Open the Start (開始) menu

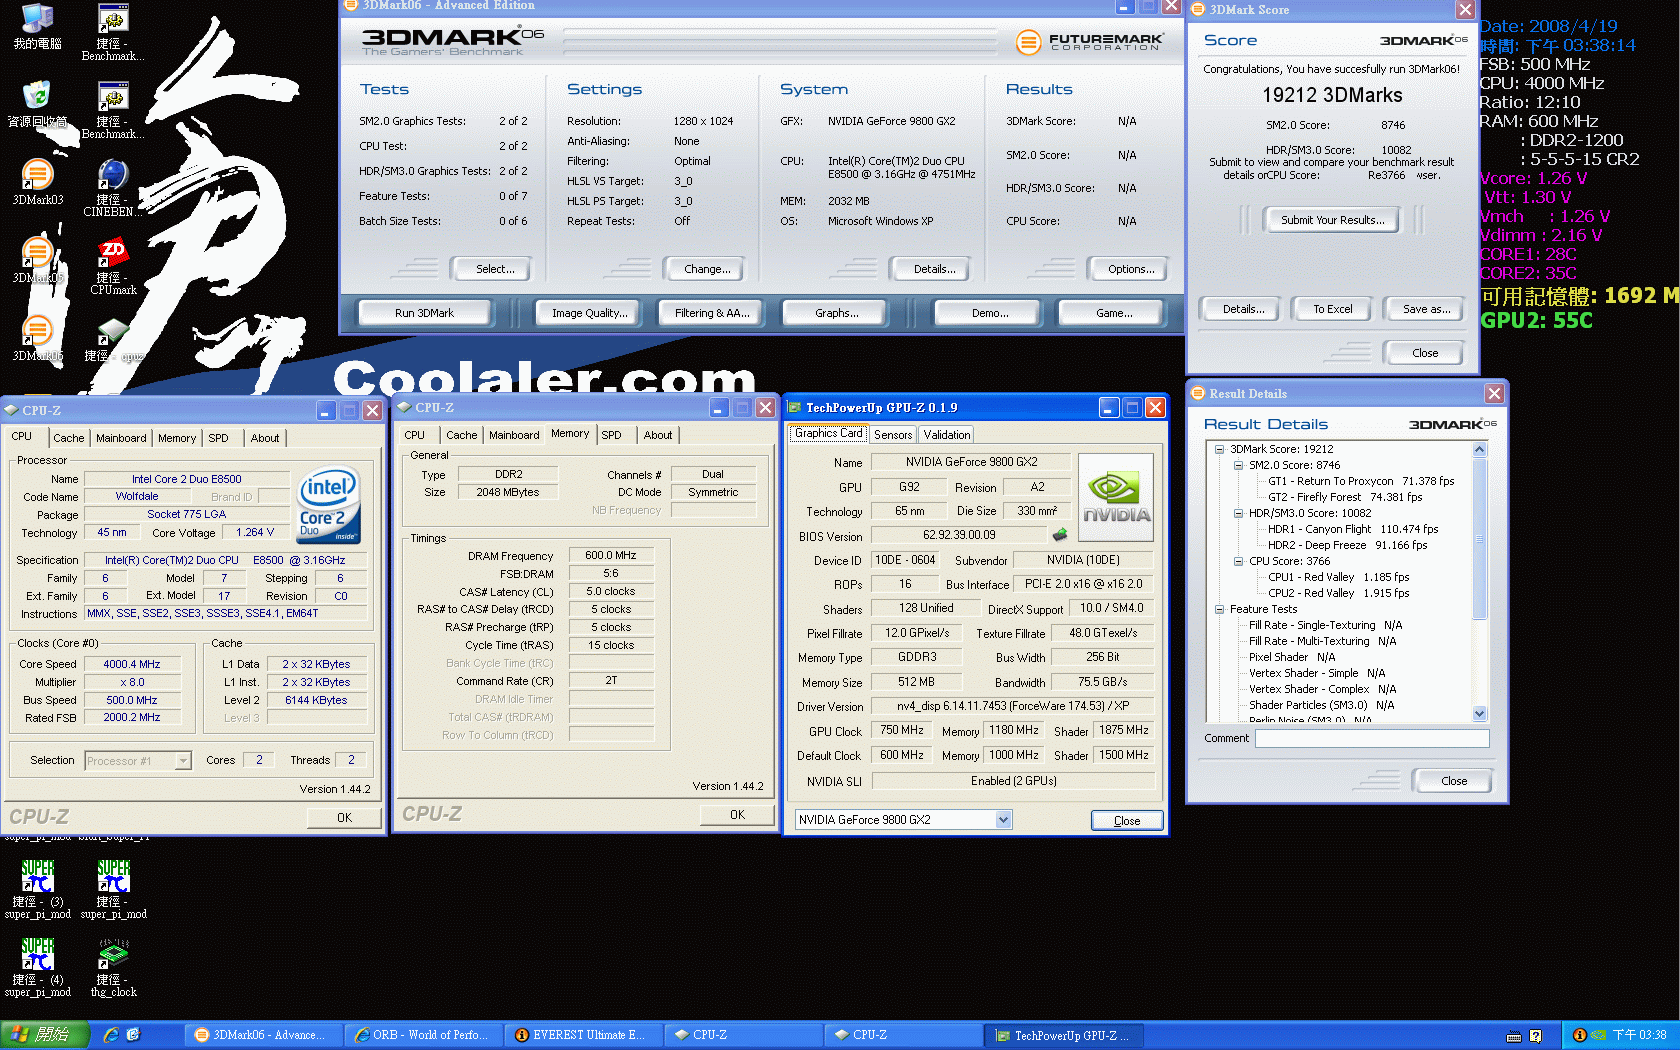(x=45, y=1035)
